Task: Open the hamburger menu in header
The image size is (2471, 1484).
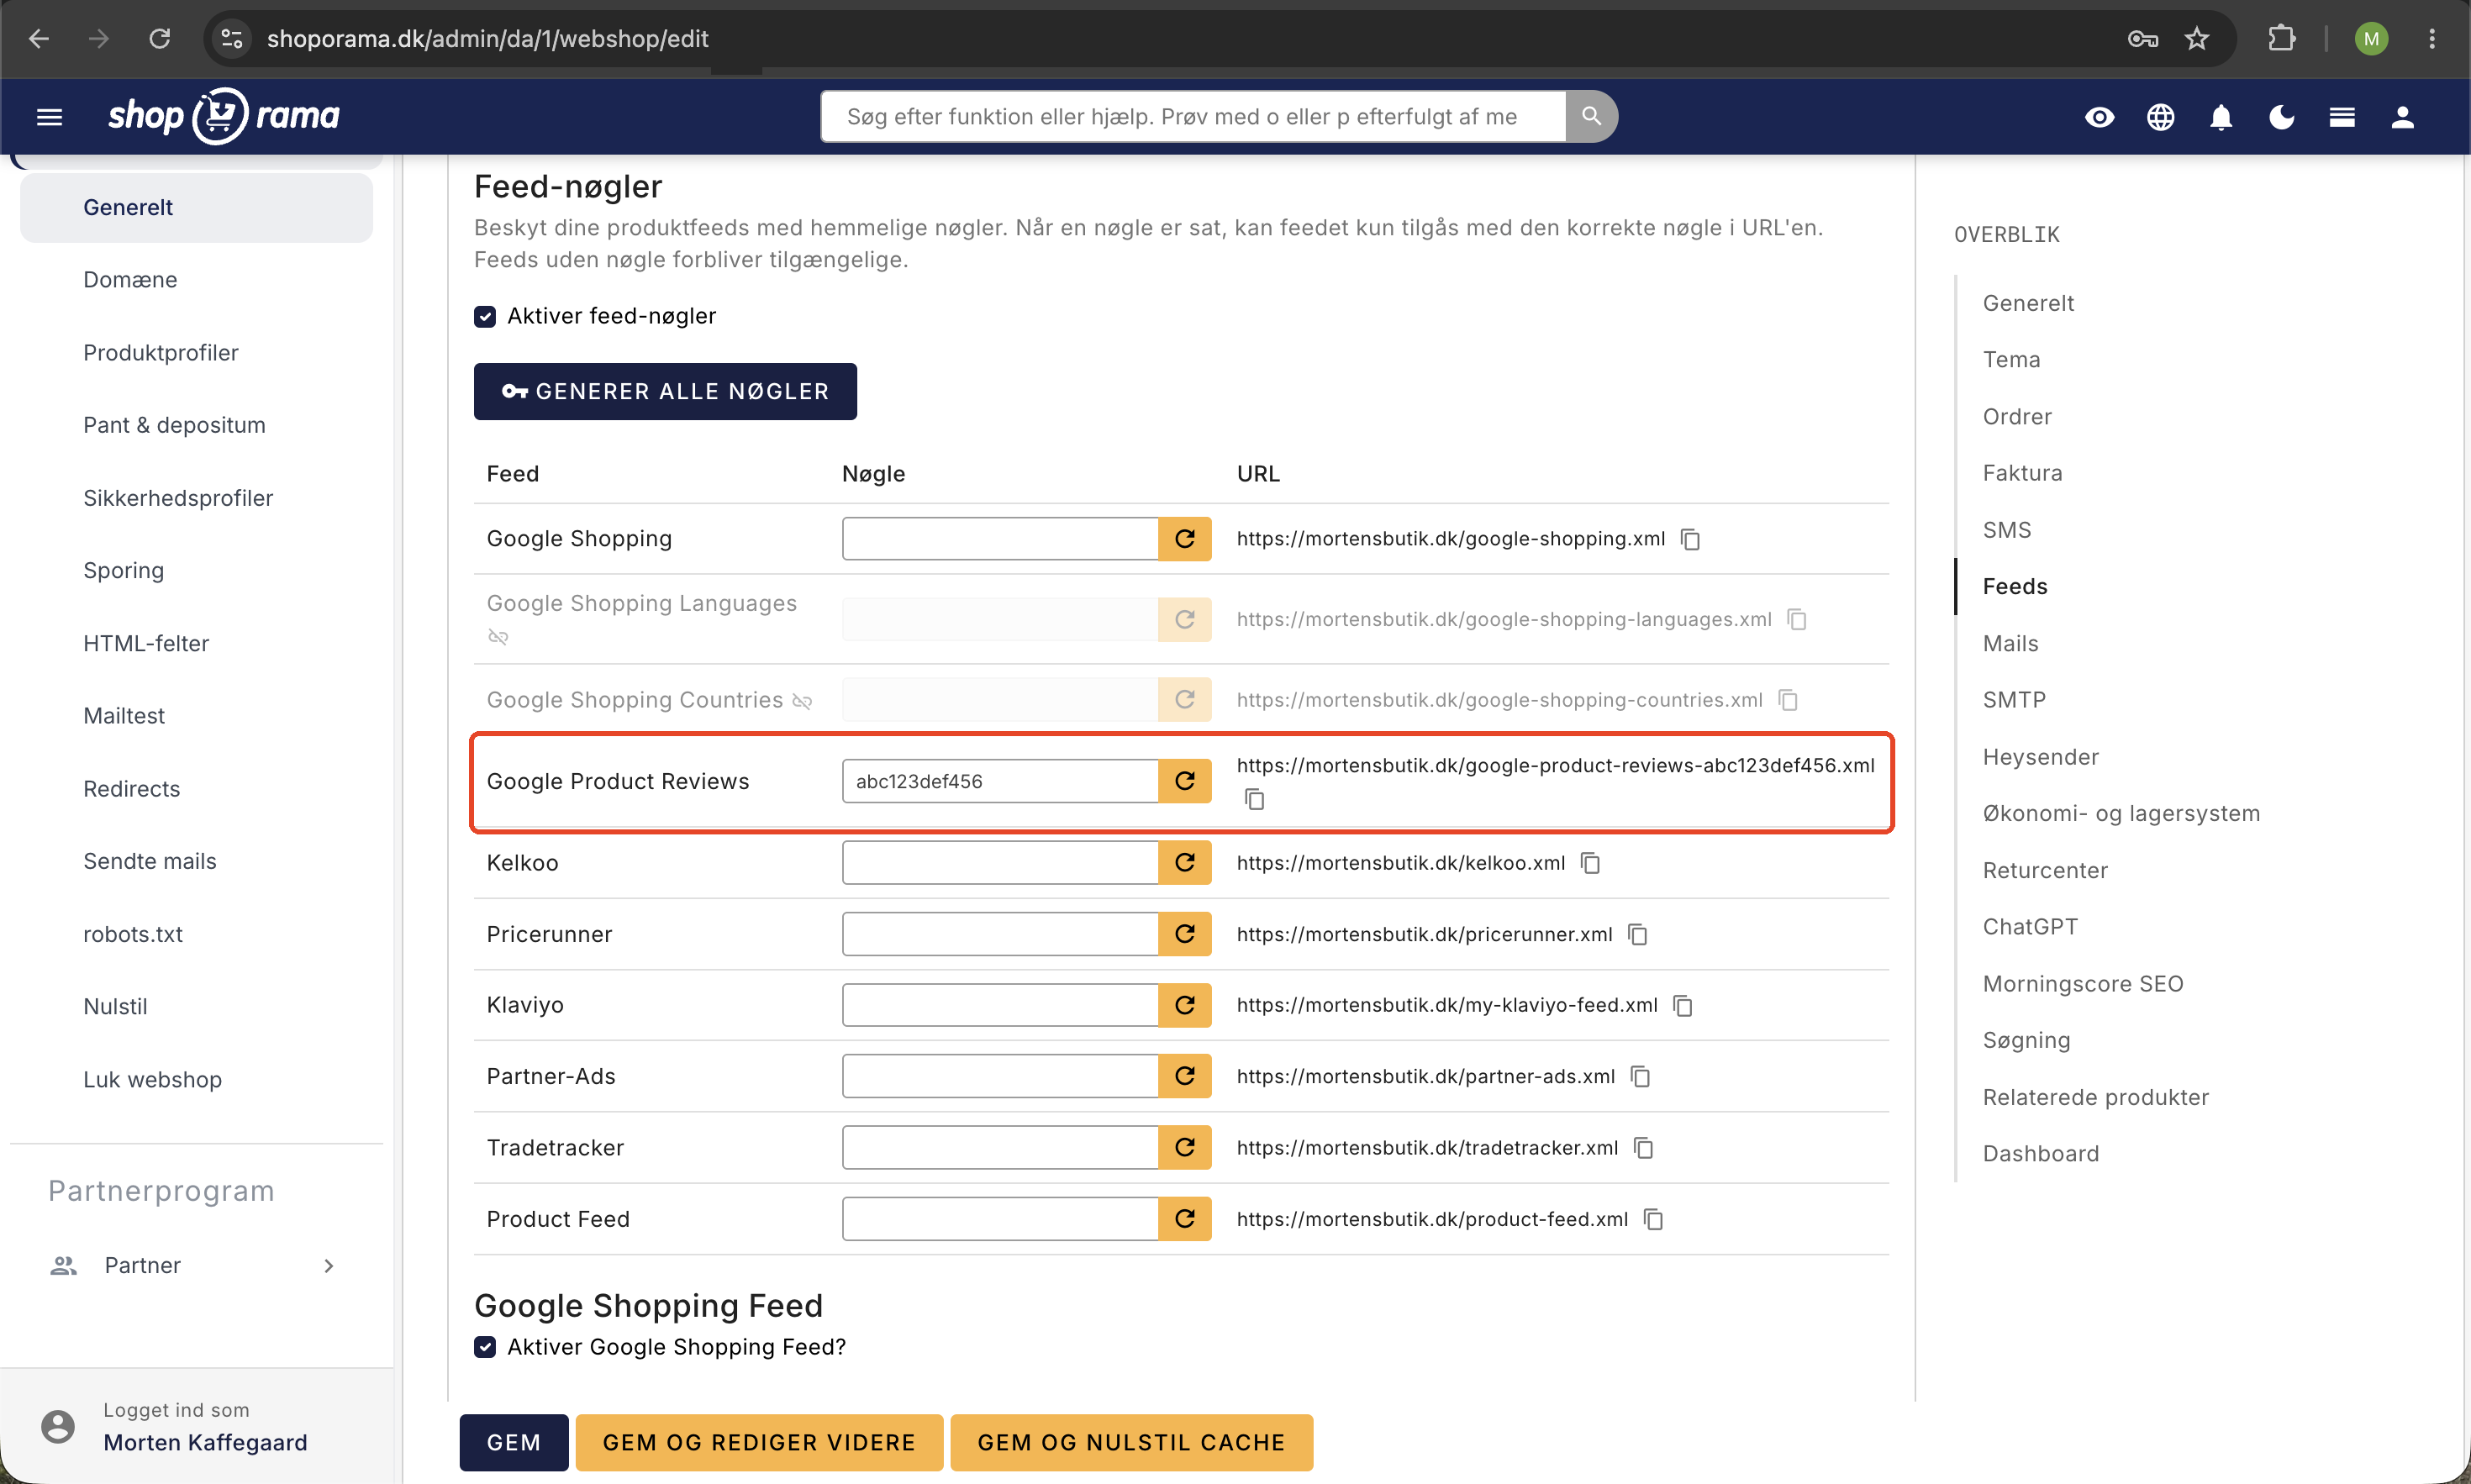Action: (x=49, y=117)
